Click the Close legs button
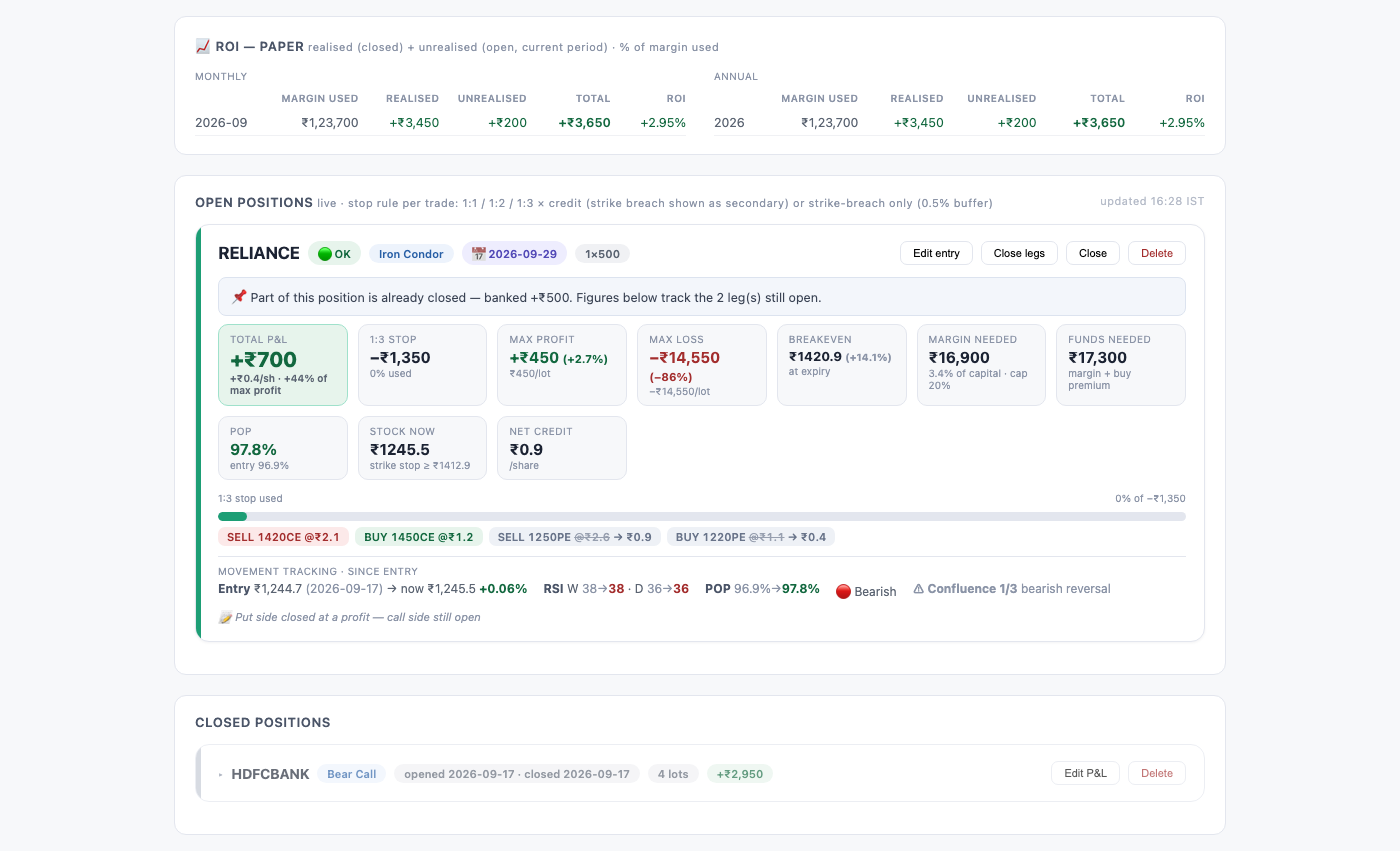The width and height of the screenshot is (1400, 851). click(1019, 253)
